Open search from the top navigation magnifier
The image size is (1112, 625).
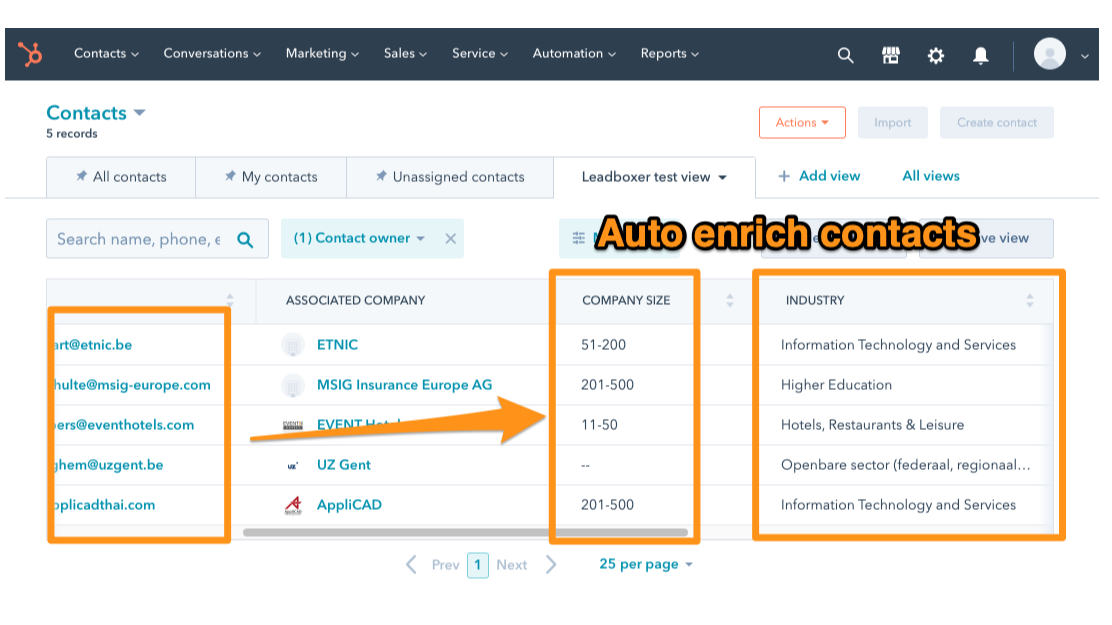845,55
